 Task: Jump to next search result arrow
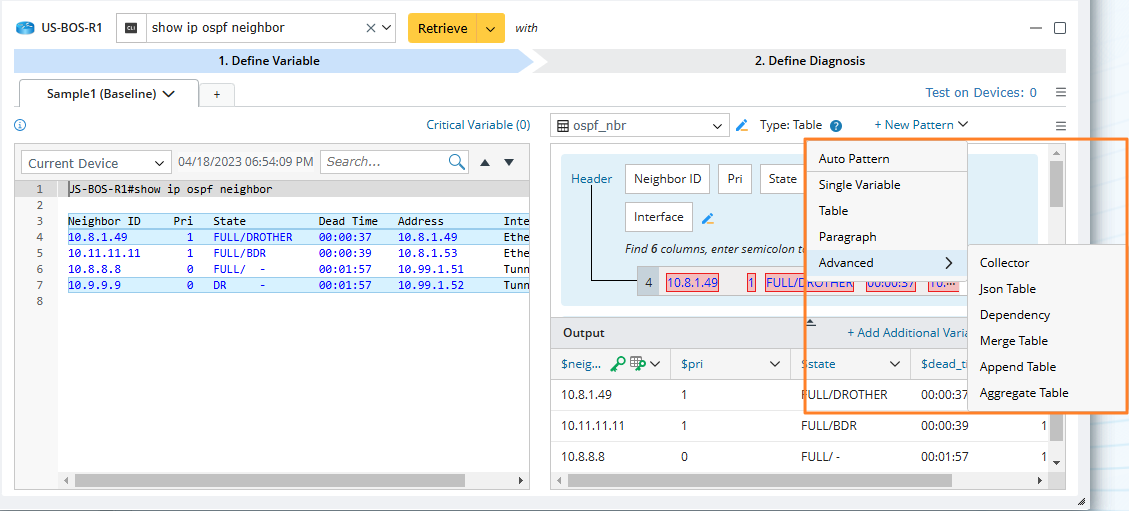[x=508, y=162]
